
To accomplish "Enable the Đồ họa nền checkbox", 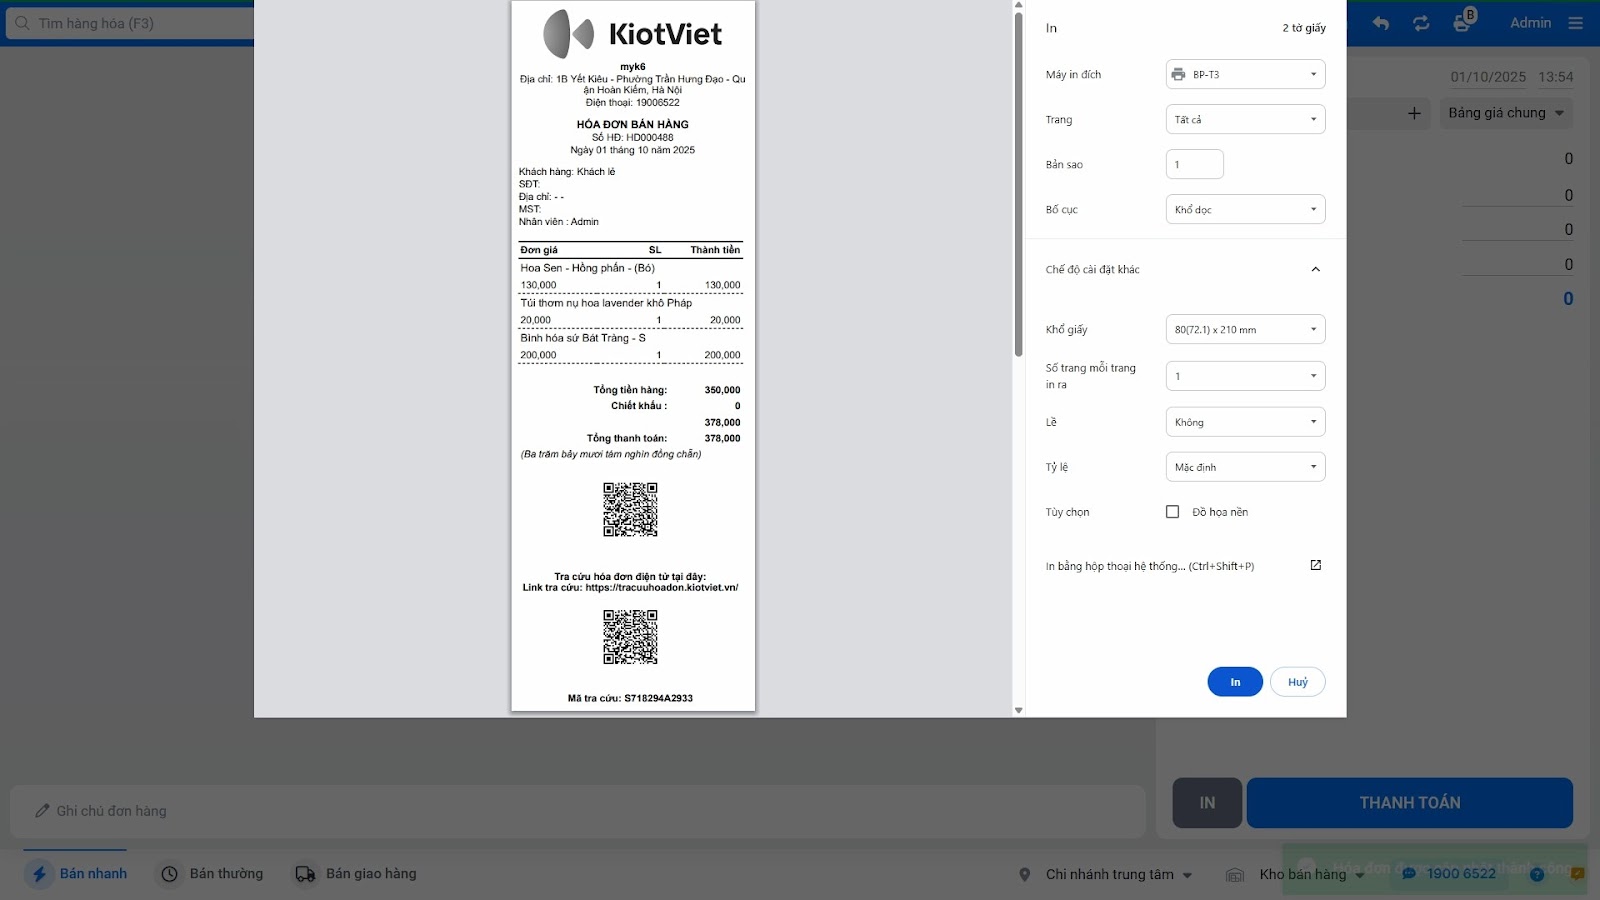I will [1172, 512].
